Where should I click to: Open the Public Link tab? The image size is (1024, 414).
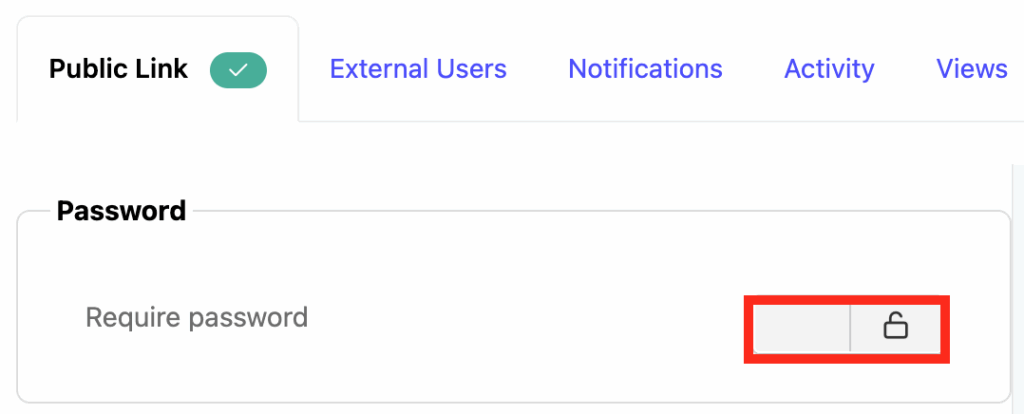(157, 70)
